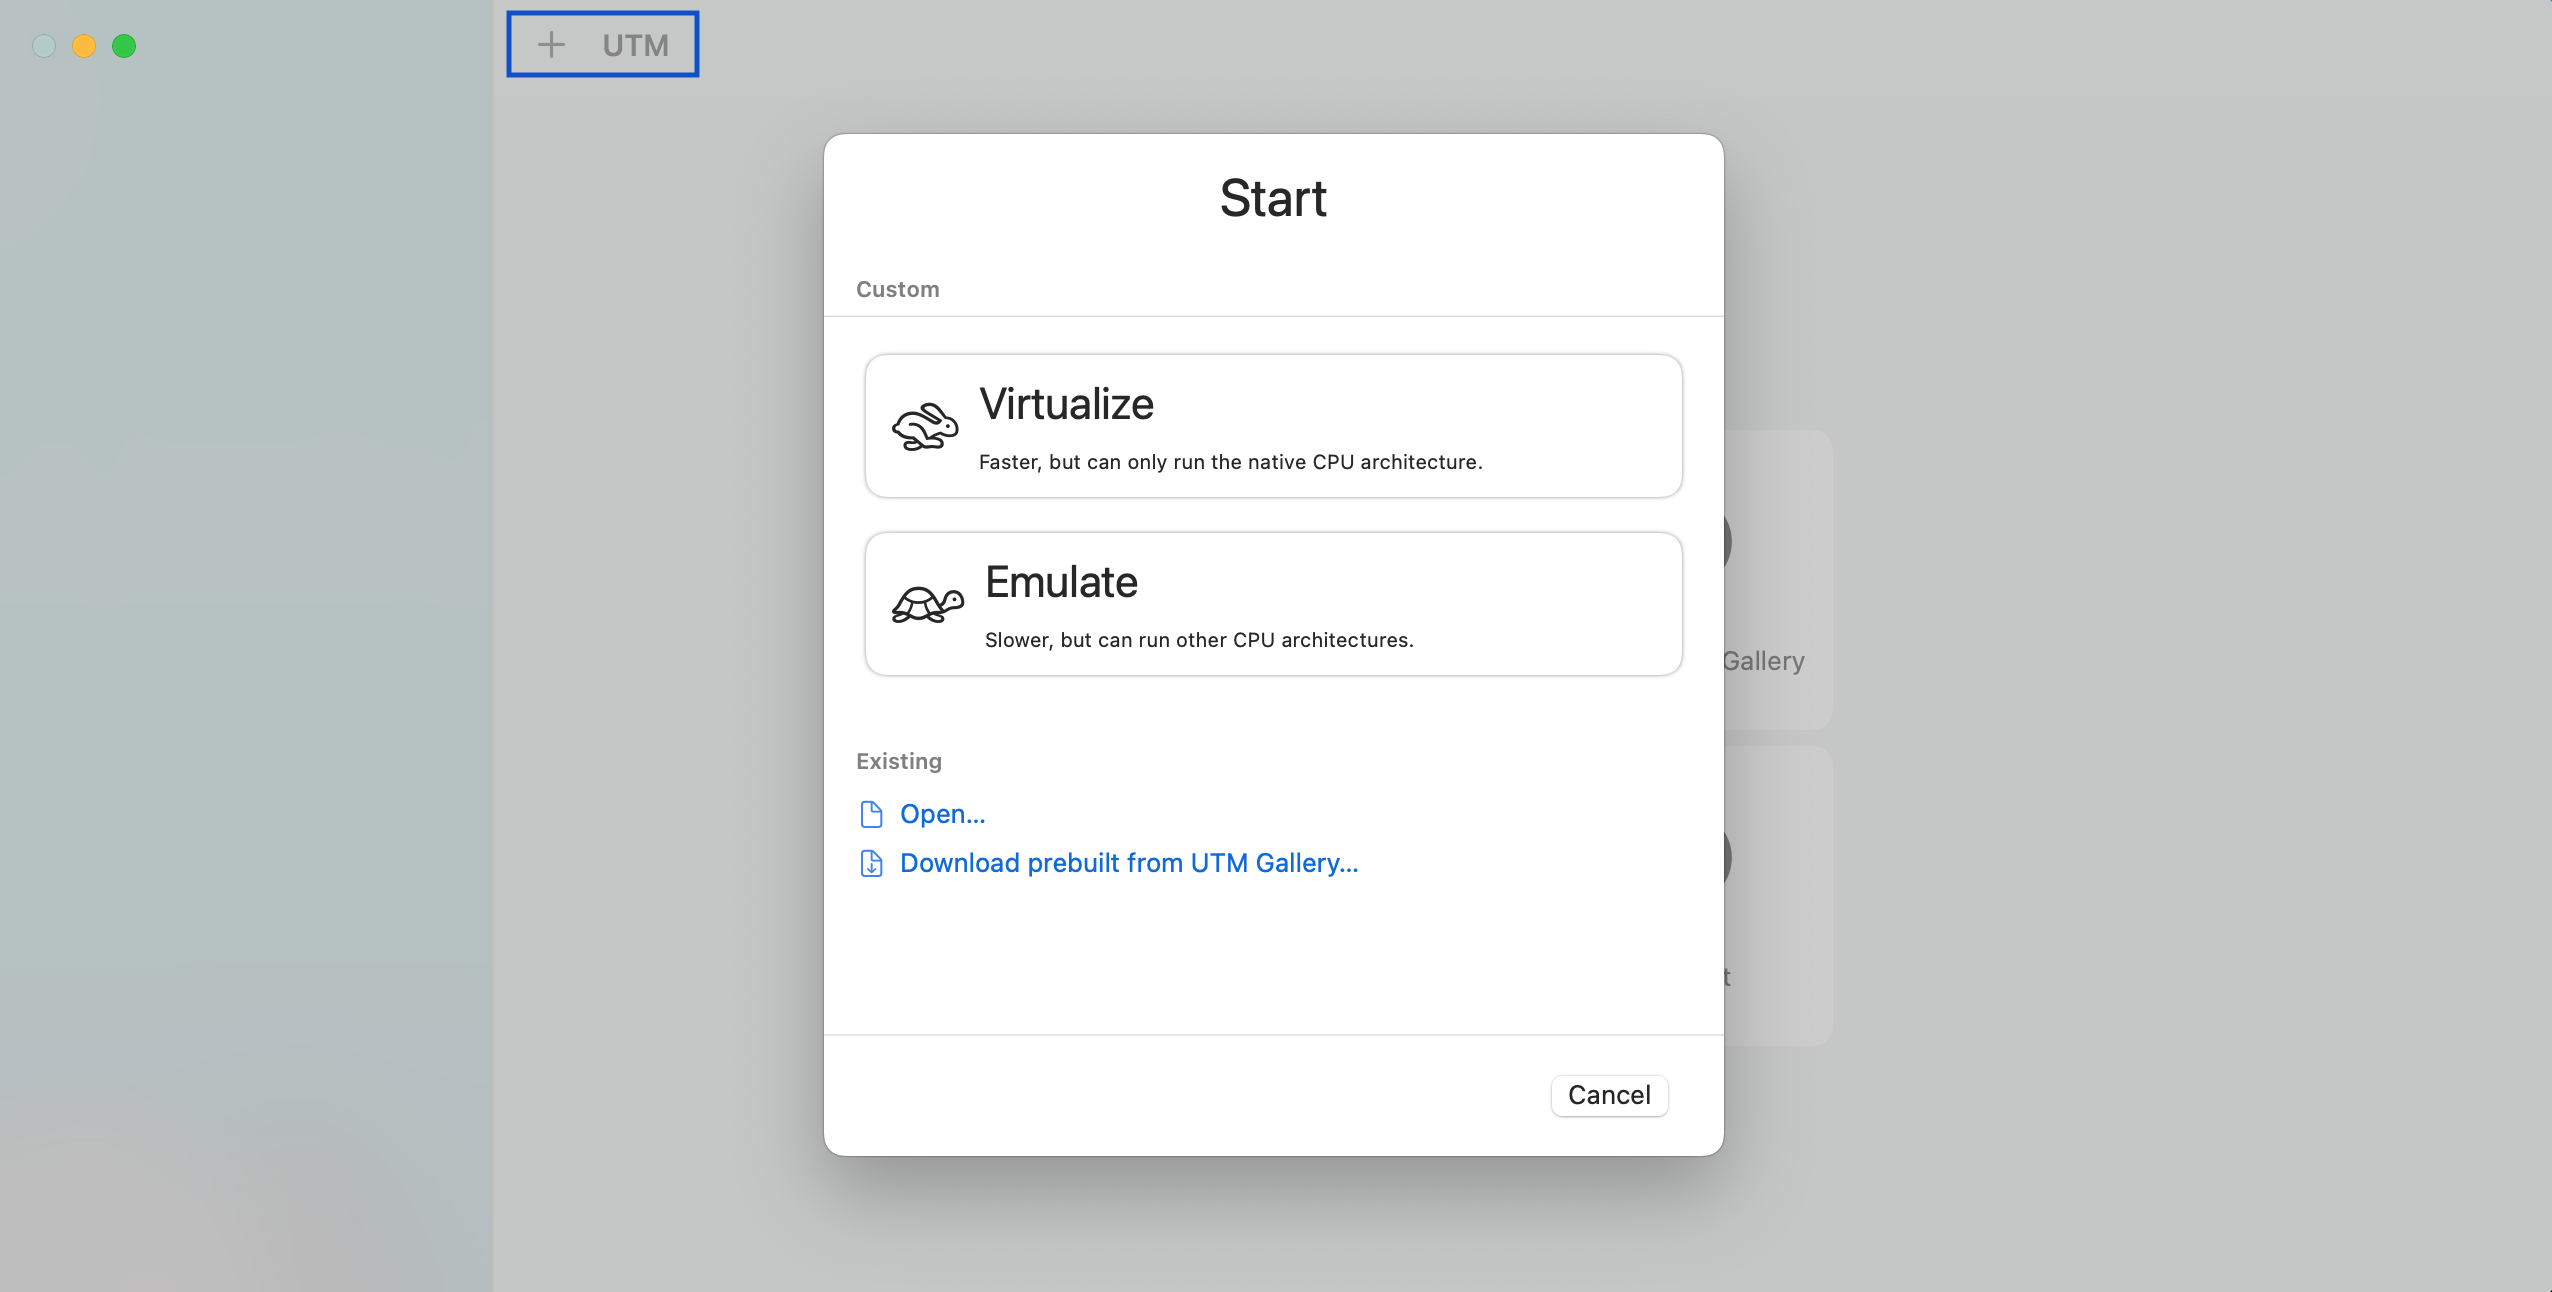Click 'Slower, but can run other CPU architectures.'
Viewport: 2552px width, 1292px height.
(1199, 640)
